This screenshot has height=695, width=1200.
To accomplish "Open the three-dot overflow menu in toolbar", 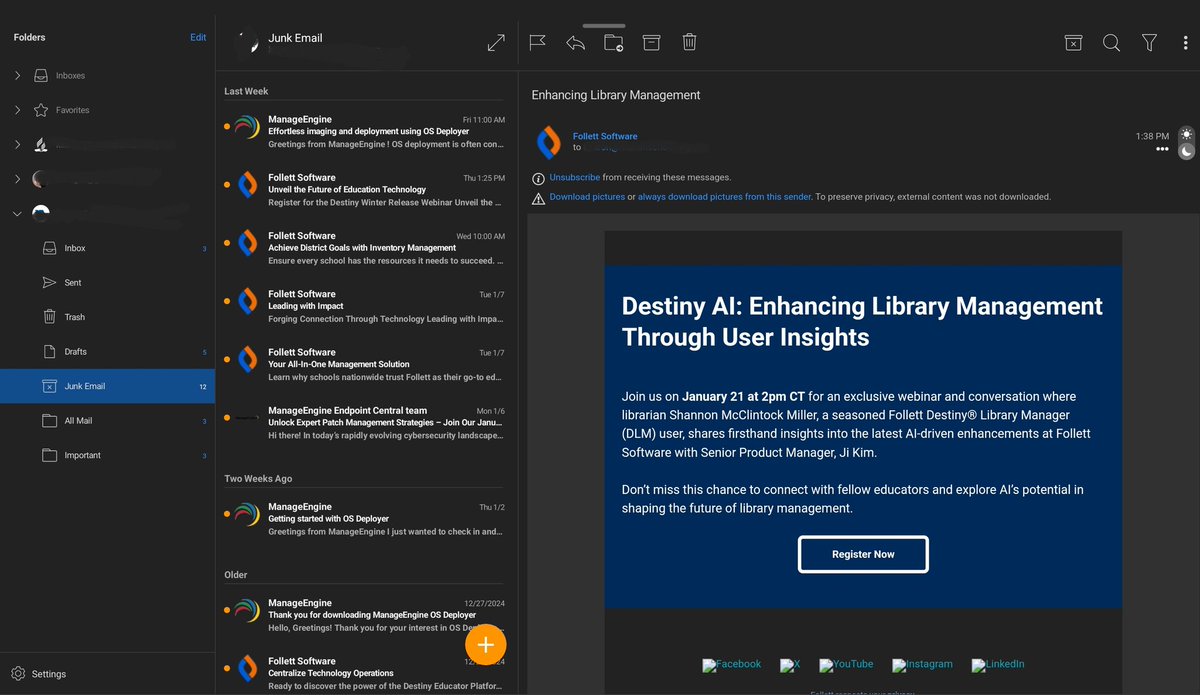I will click(1186, 42).
